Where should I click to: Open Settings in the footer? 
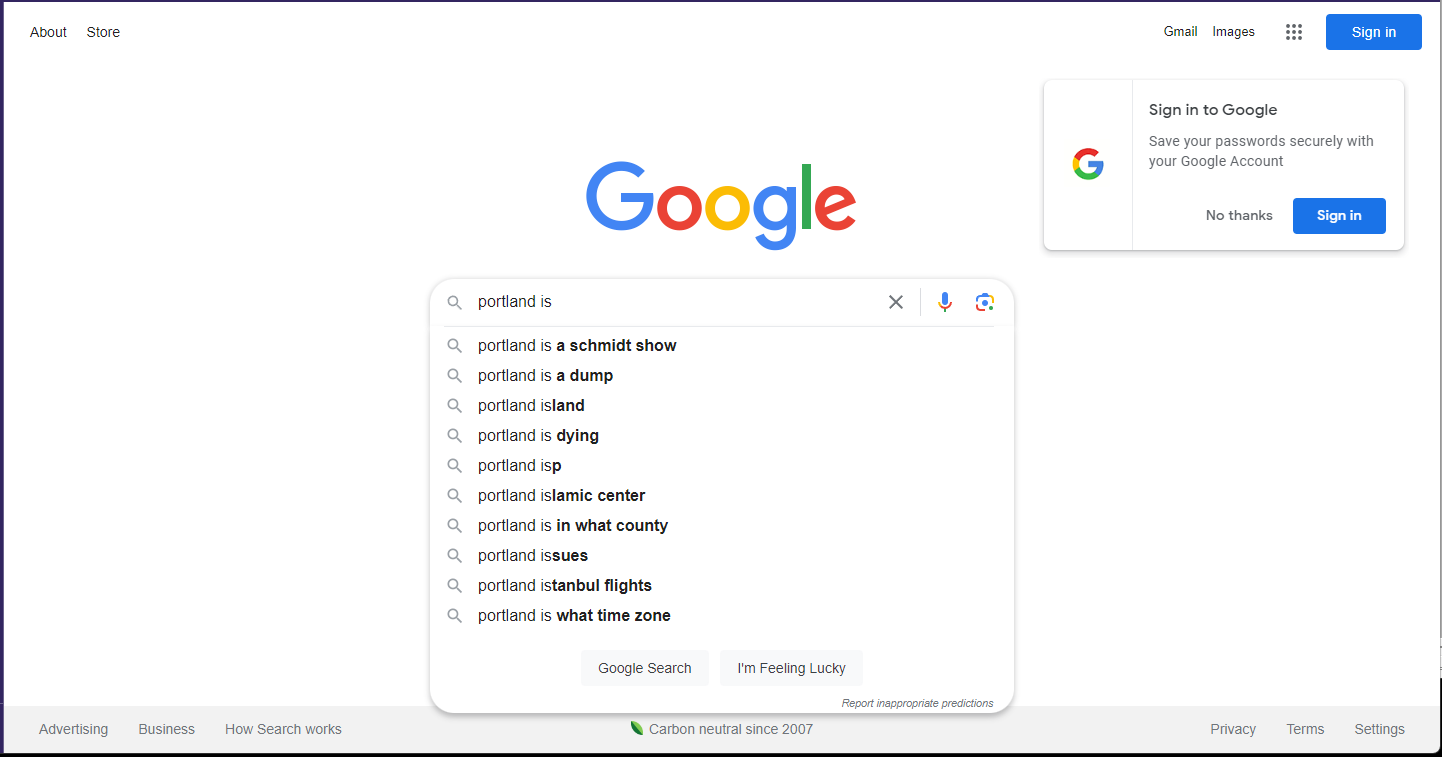pyautogui.click(x=1379, y=729)
